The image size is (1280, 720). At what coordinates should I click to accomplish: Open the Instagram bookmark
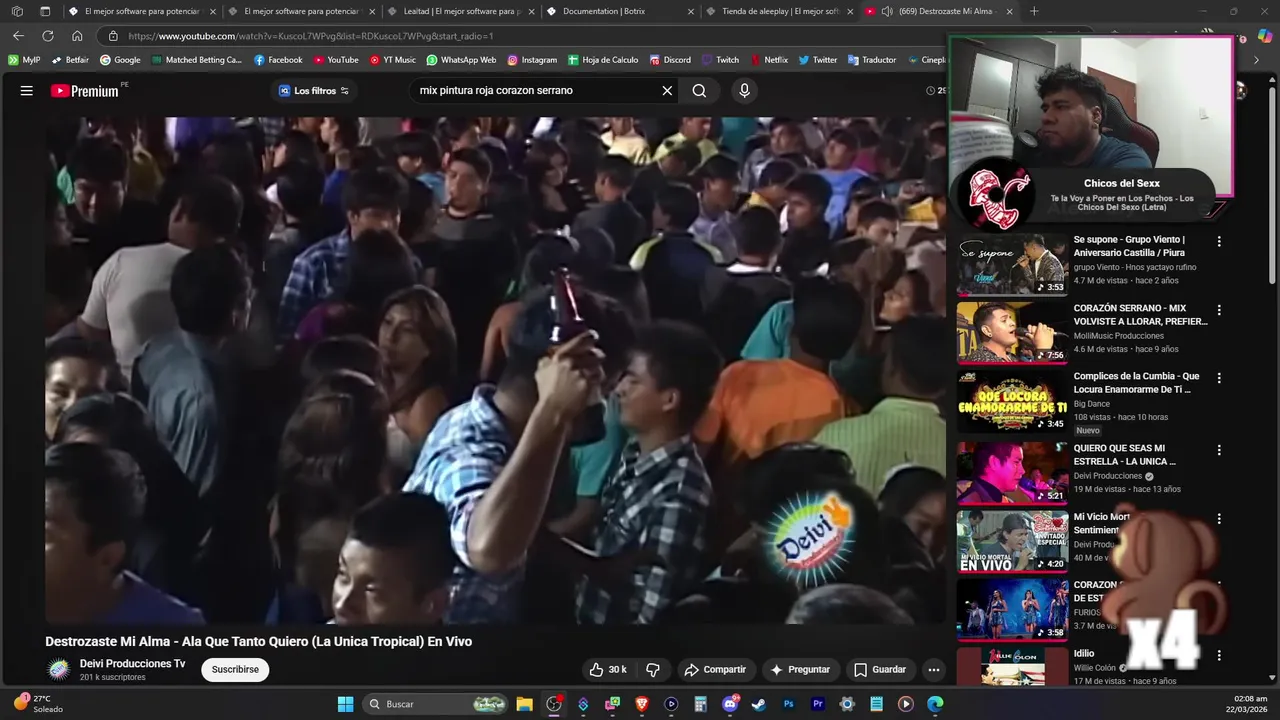pyautogui.click(x=532, y=60)
